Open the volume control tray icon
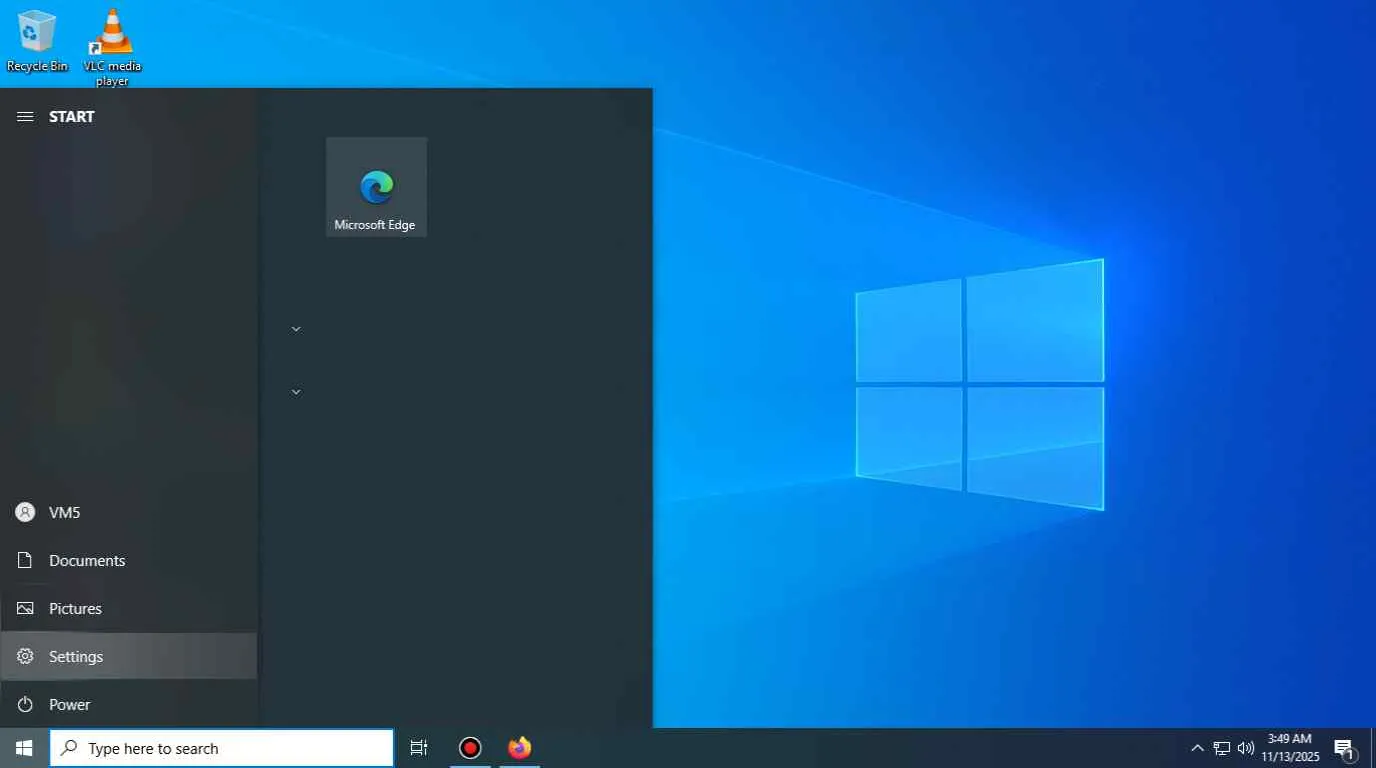This screenshot has height=768, width=1376. pyautogui.click(x=1246, y=748)
